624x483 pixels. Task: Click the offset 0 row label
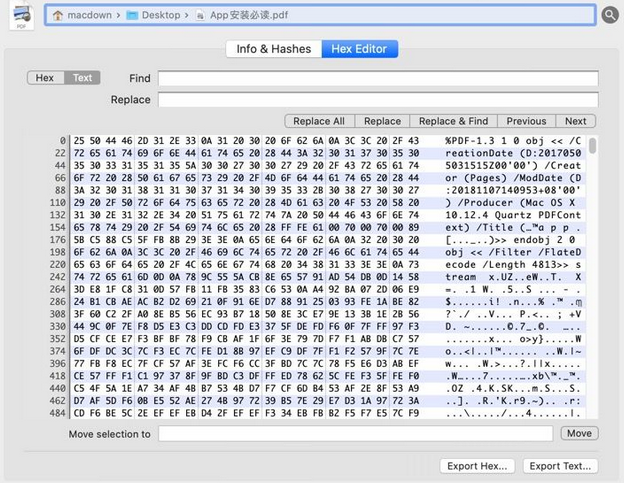pyautogui.click(x=63, y=141)
